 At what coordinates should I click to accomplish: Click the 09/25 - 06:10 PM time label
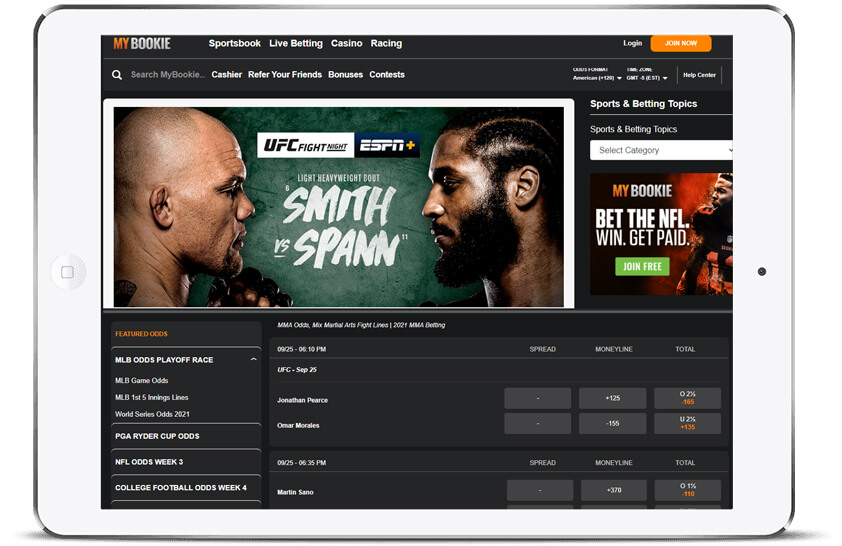click(x=301, y=350)
